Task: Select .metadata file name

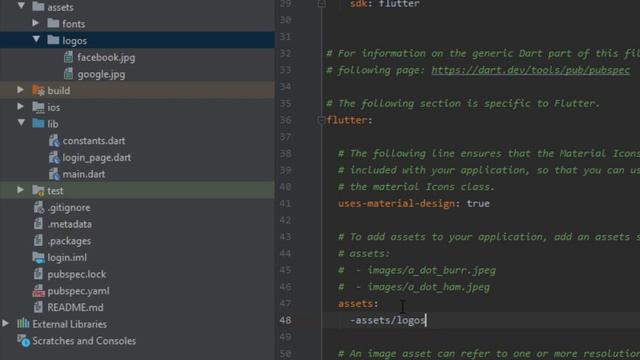Action: (x=69, y=224)
